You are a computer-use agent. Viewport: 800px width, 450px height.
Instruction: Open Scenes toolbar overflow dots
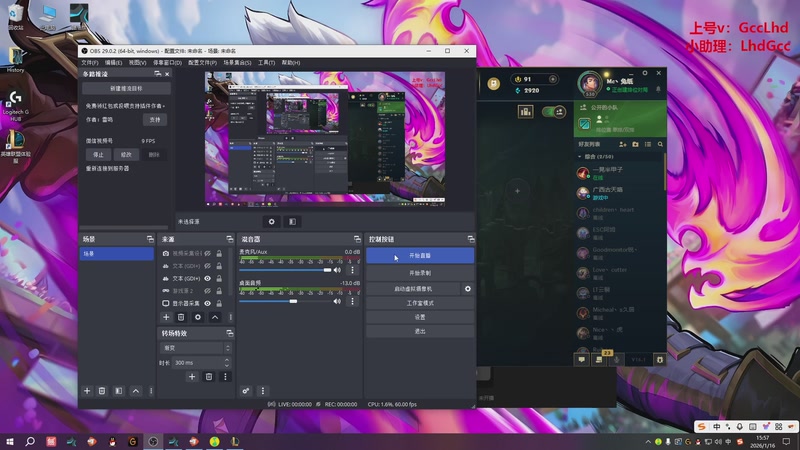[151, 391]
